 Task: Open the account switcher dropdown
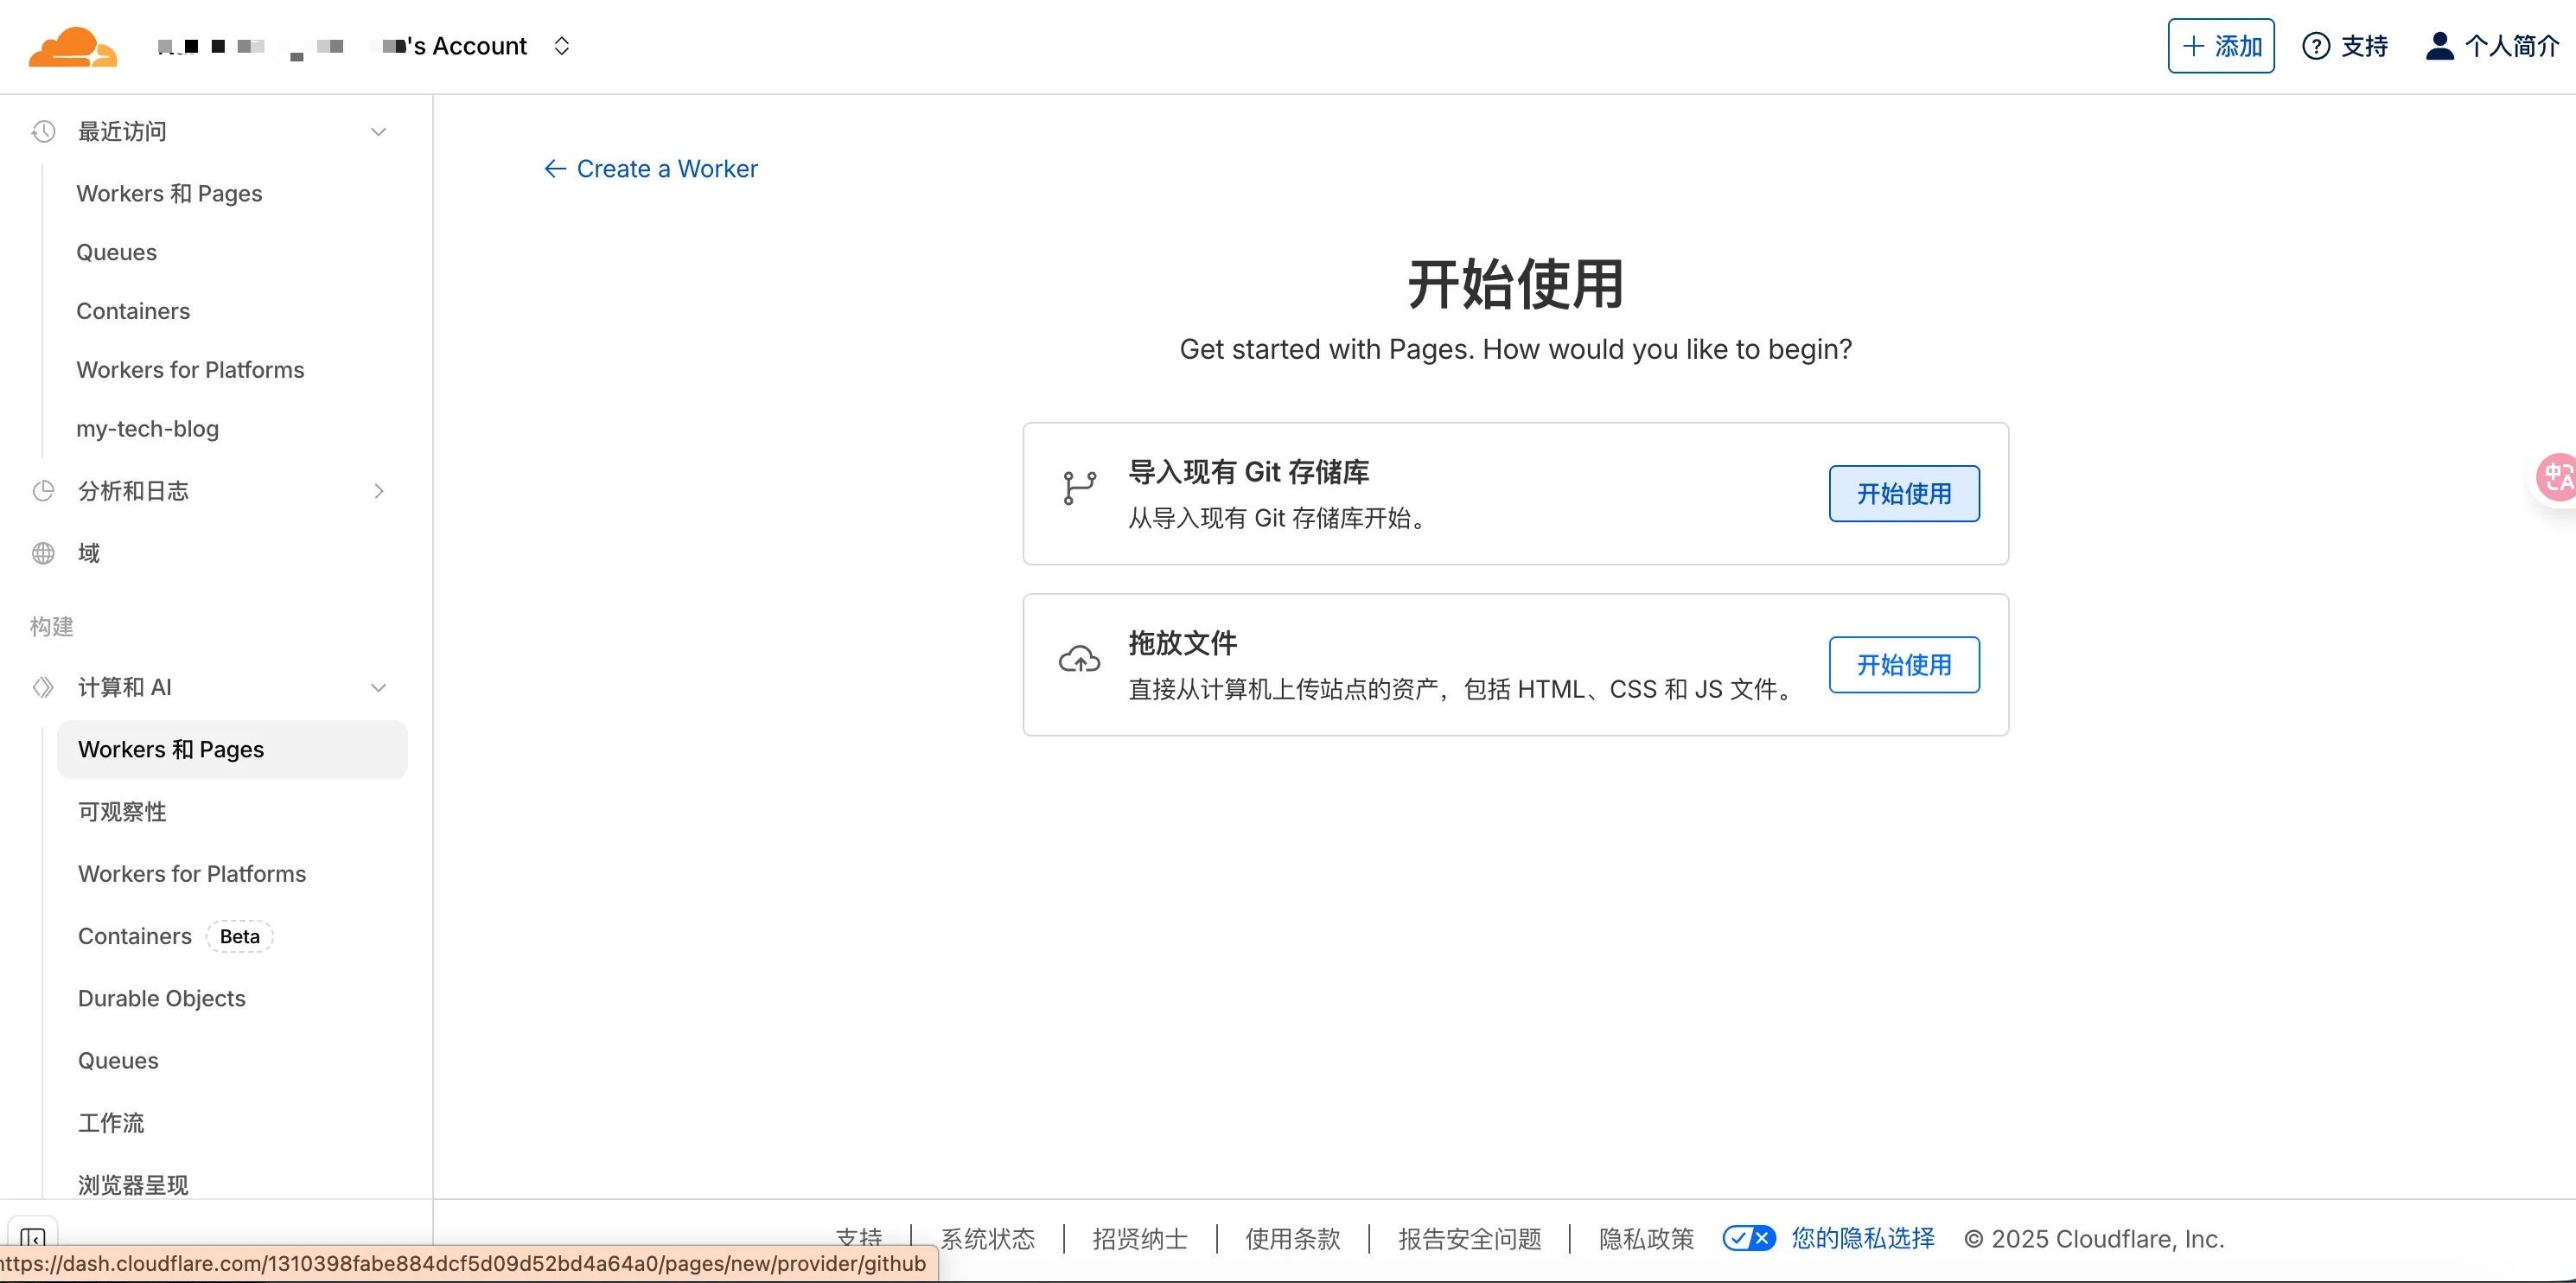(x=561, y=46)
